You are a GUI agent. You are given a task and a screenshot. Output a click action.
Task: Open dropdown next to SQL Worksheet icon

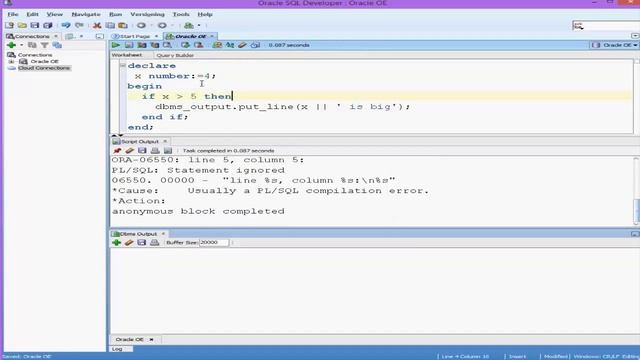click(x=199, y=25)
